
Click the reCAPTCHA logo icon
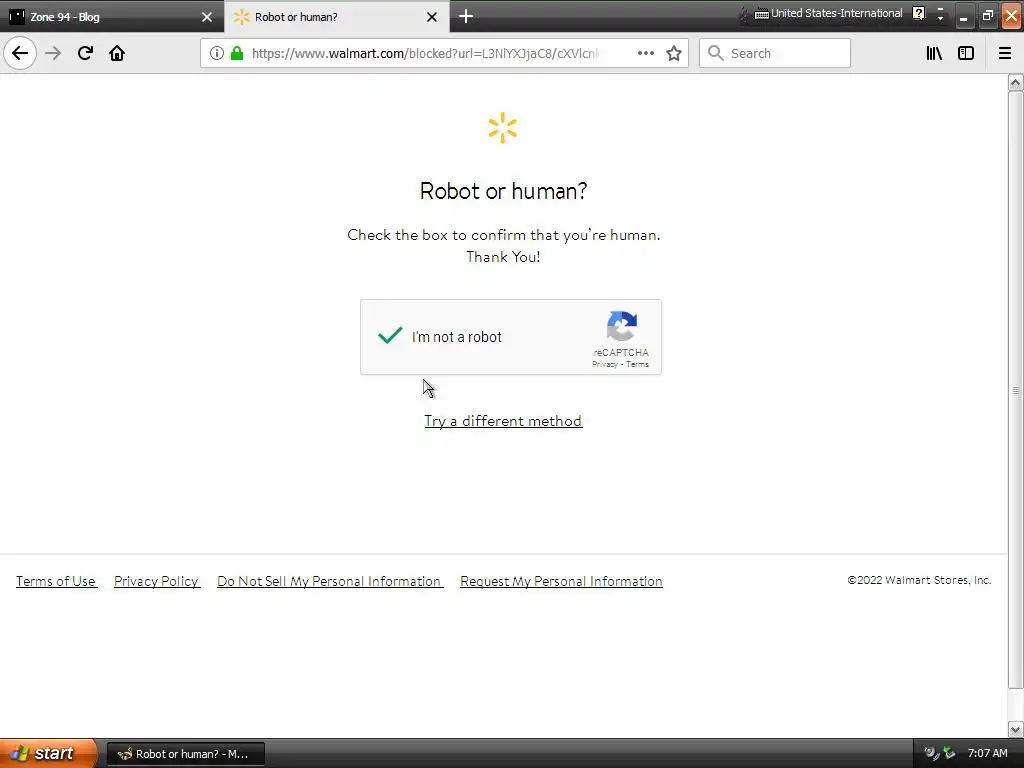click(x=621, y=326)
